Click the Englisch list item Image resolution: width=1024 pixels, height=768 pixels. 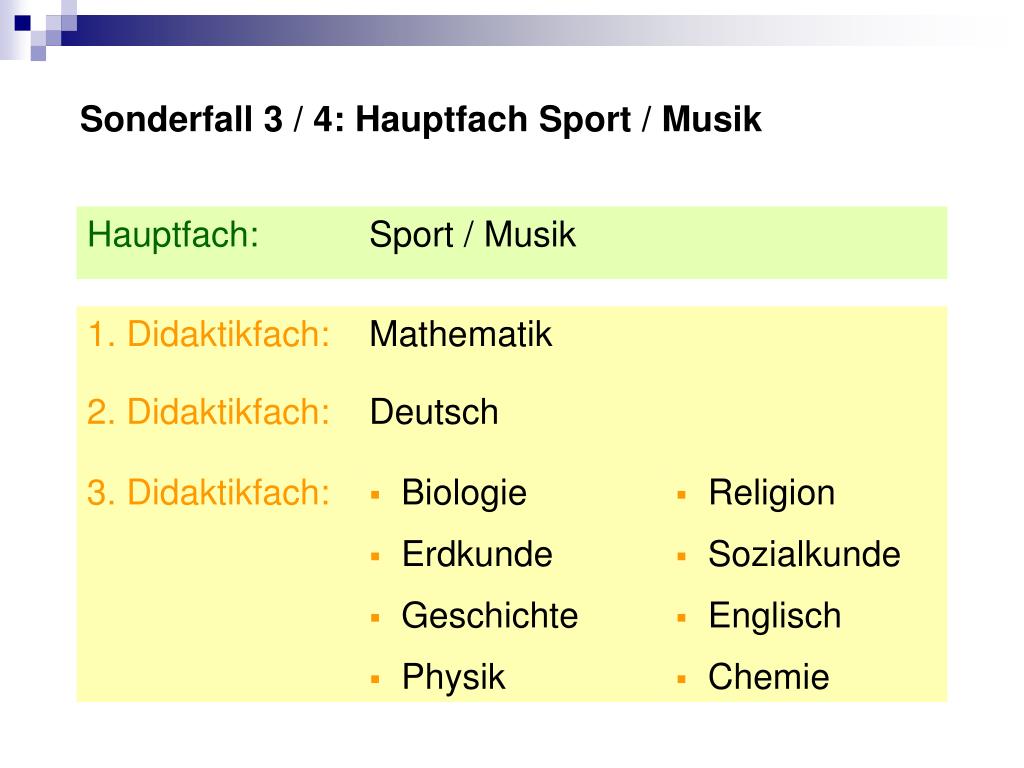(775, 616)
